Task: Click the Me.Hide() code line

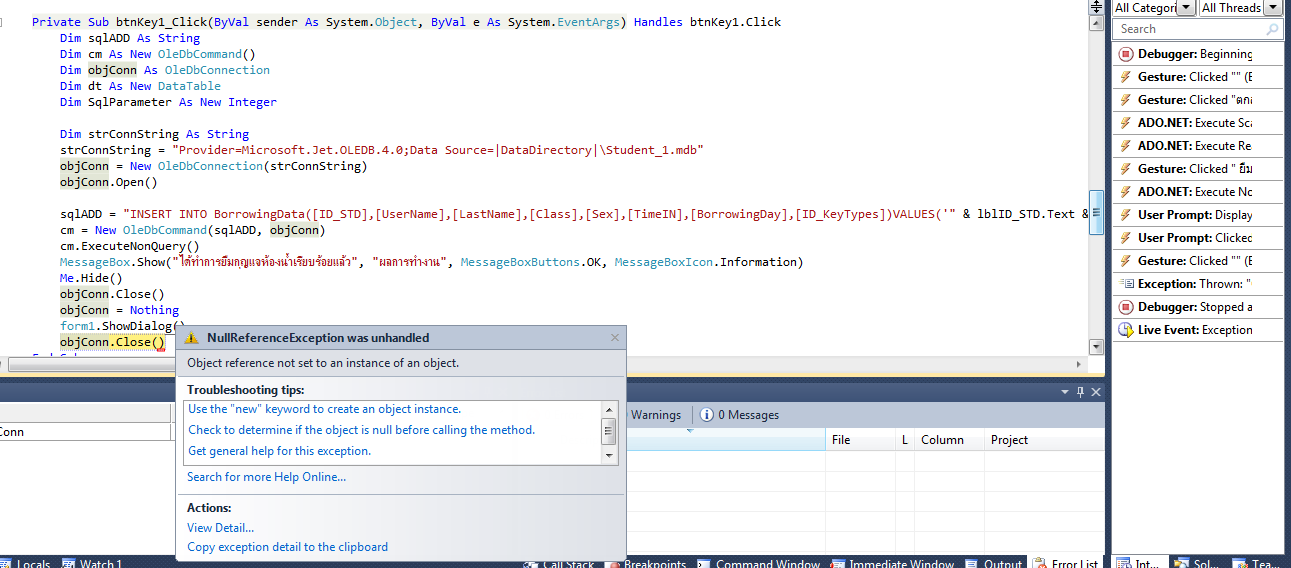Action: point(91,278)
